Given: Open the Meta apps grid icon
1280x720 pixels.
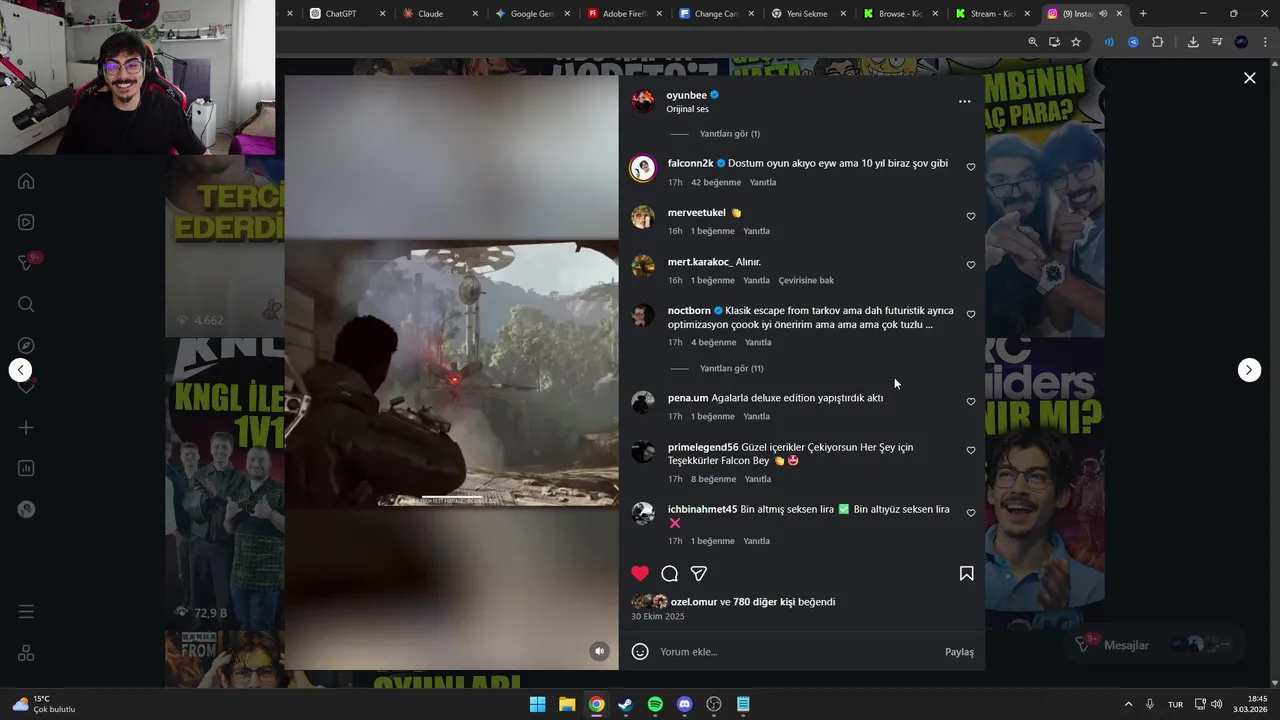Looking at the screenshot, I should pyautogui.click(x=26, y=653).
